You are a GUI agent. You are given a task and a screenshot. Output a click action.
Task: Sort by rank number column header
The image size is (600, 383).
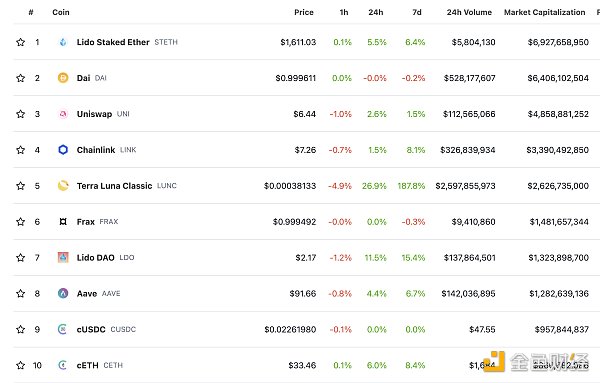[x=31, y=12]
